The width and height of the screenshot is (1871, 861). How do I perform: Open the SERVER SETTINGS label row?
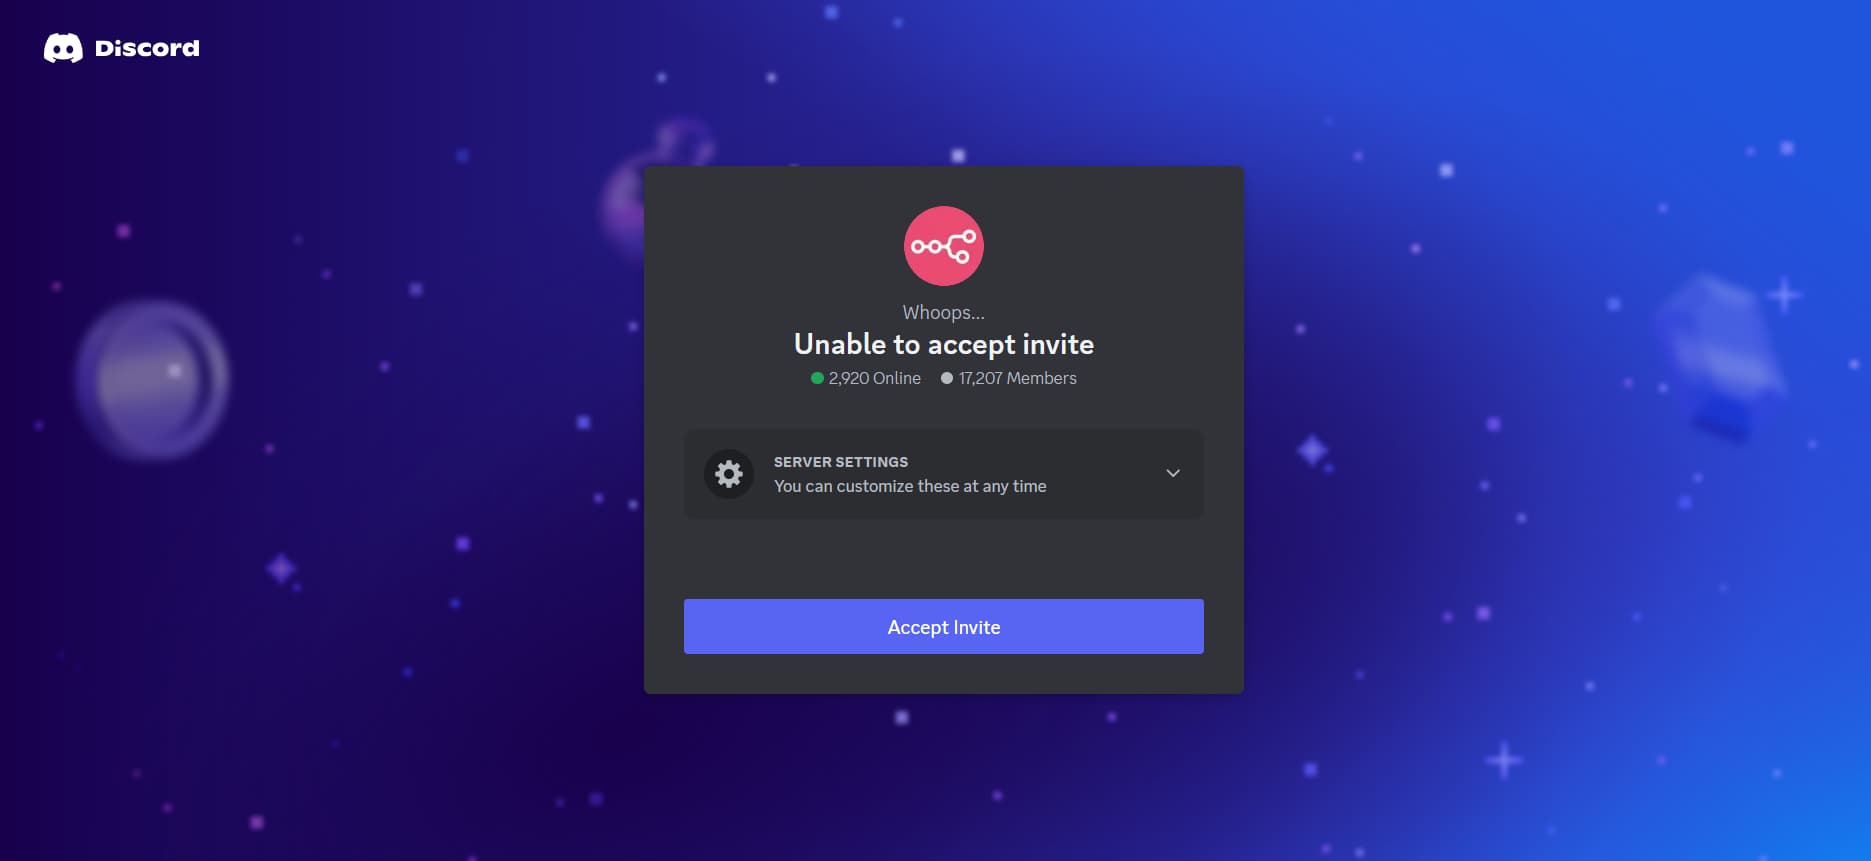click(943, 474)
